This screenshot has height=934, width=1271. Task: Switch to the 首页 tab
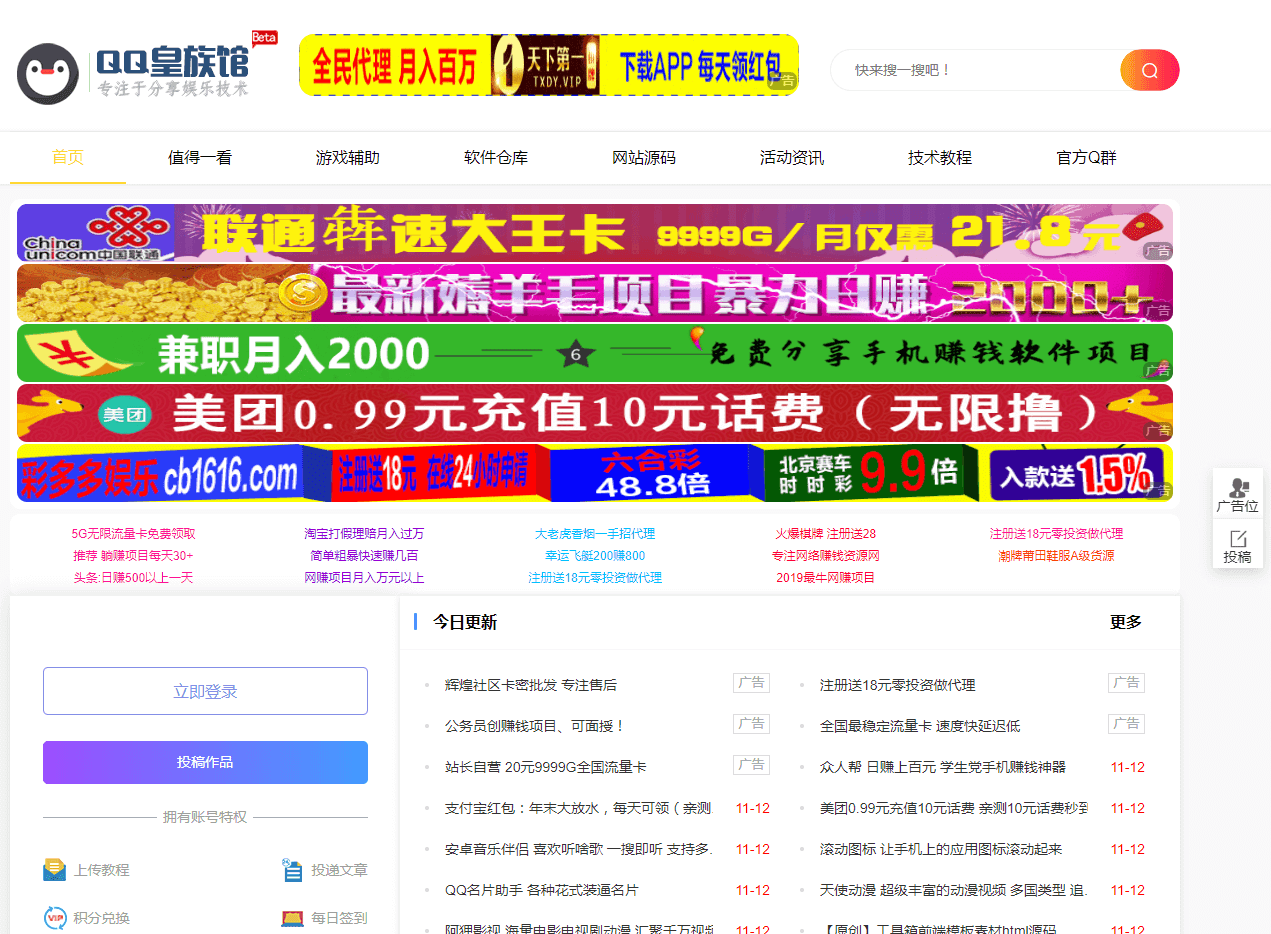pyautogui.click(x=68, y=158)
